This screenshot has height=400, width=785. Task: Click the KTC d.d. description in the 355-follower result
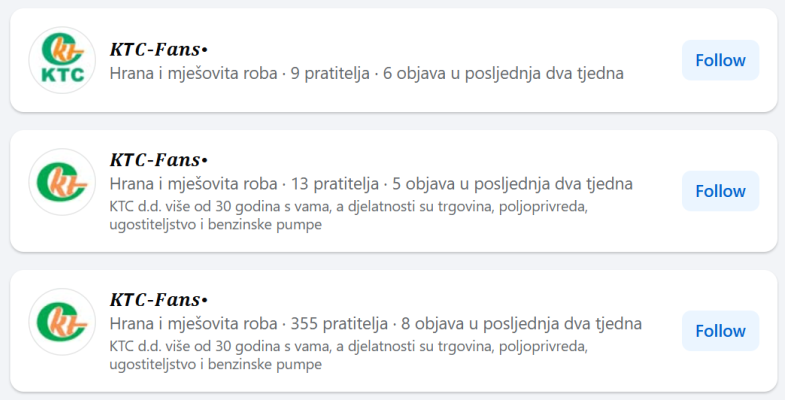345,356
